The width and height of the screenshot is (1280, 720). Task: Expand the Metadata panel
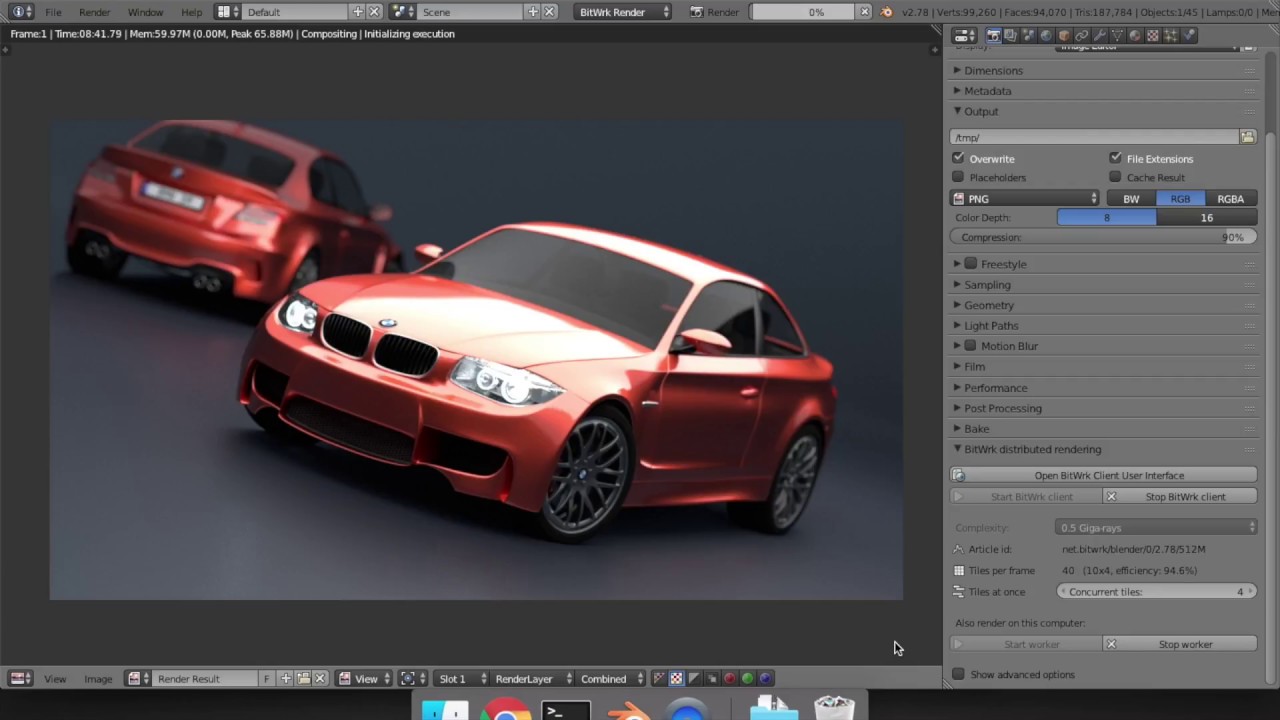[987, 90]
